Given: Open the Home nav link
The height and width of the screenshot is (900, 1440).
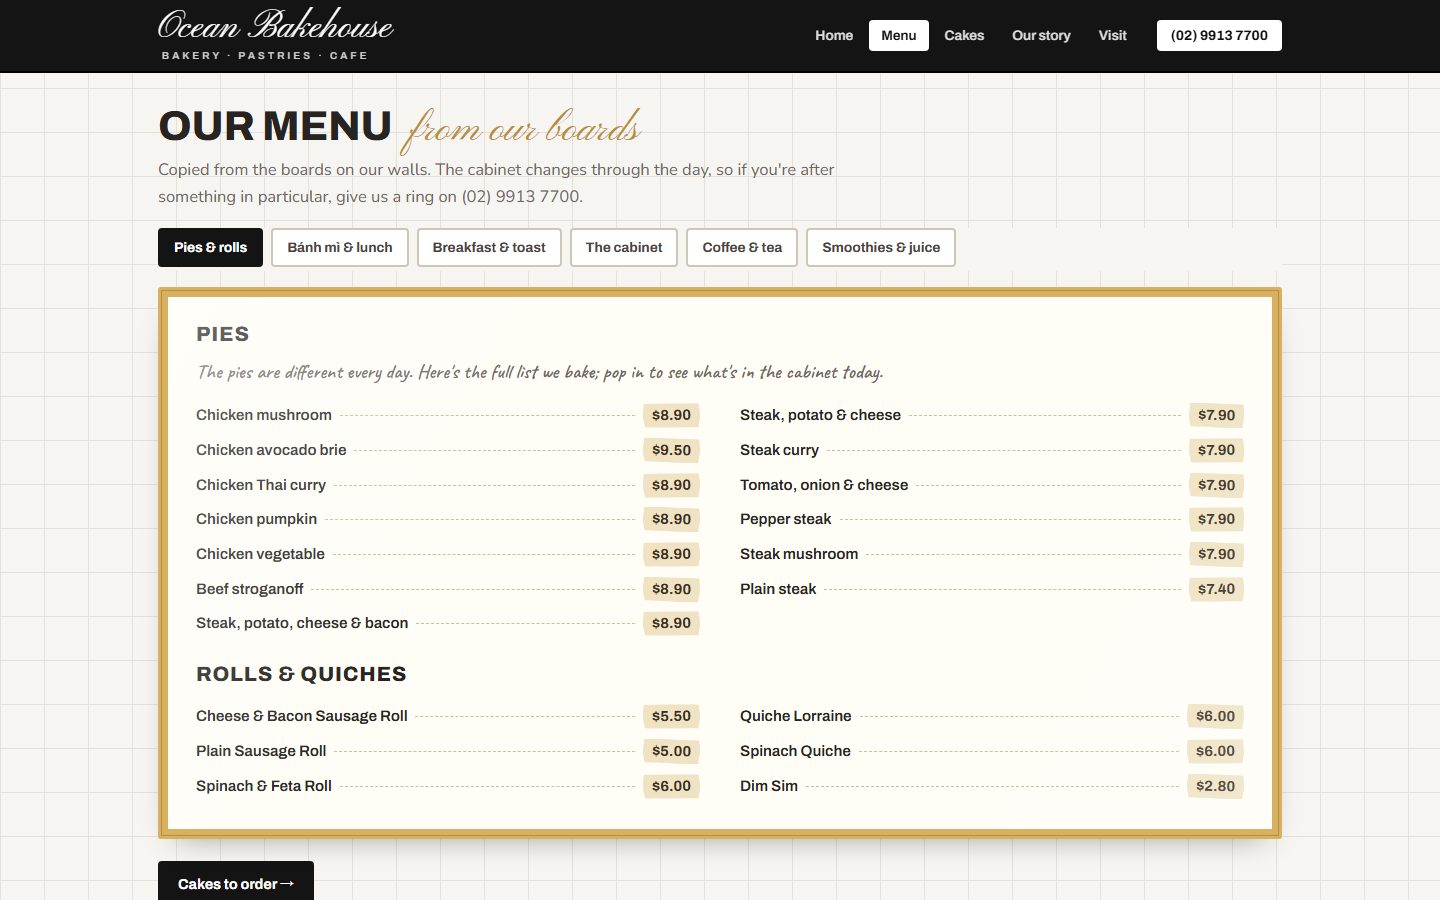Looking at the screenshot, I should point(834,35).
